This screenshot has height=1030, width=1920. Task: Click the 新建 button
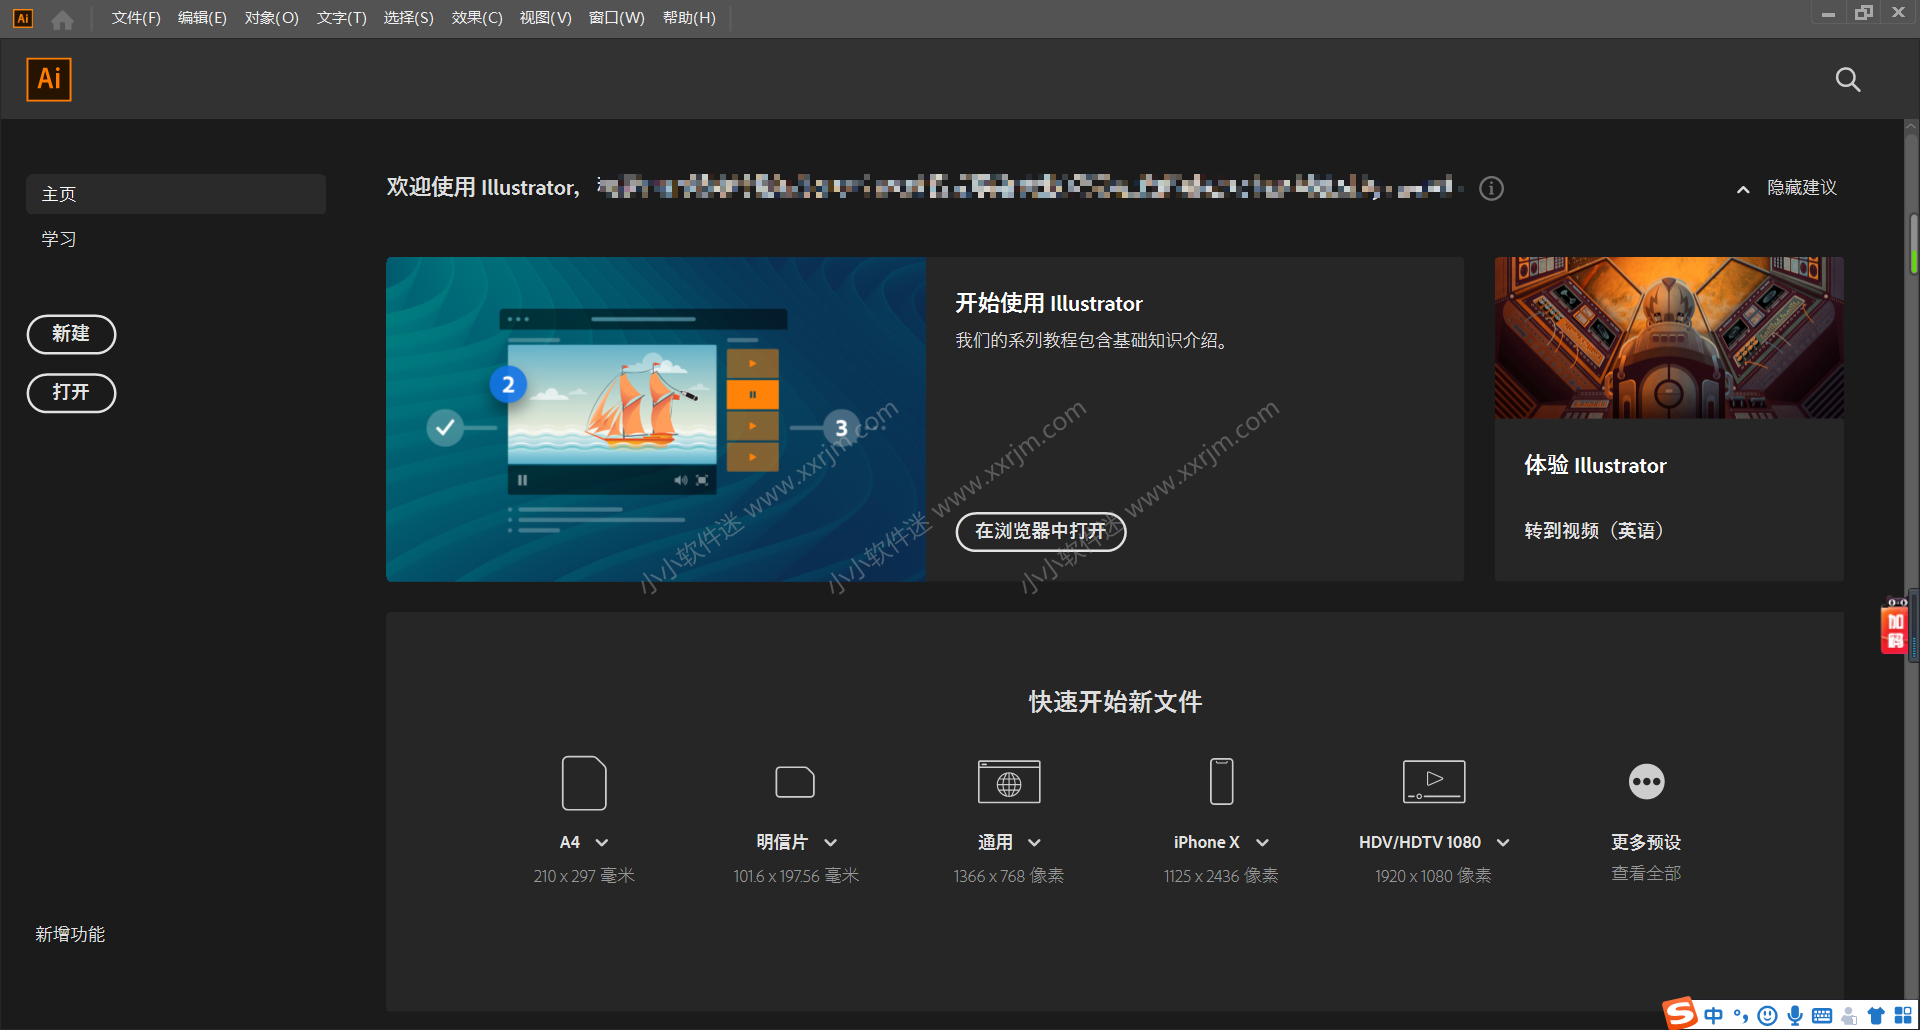(x=71, y=334)
